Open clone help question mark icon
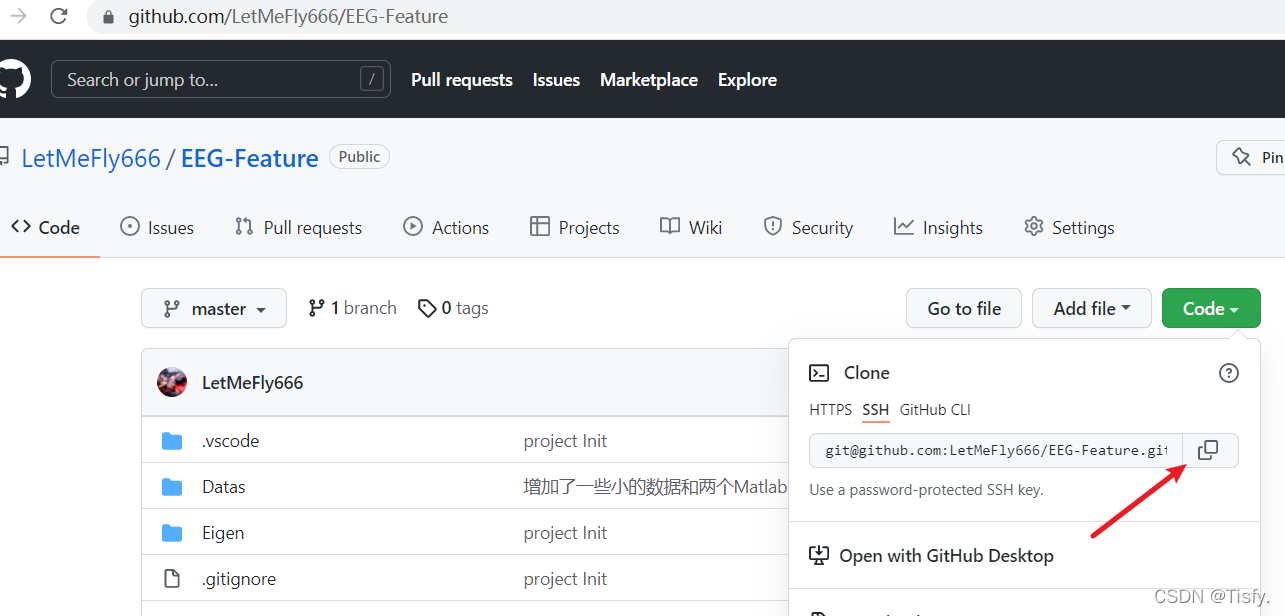 1229,373
